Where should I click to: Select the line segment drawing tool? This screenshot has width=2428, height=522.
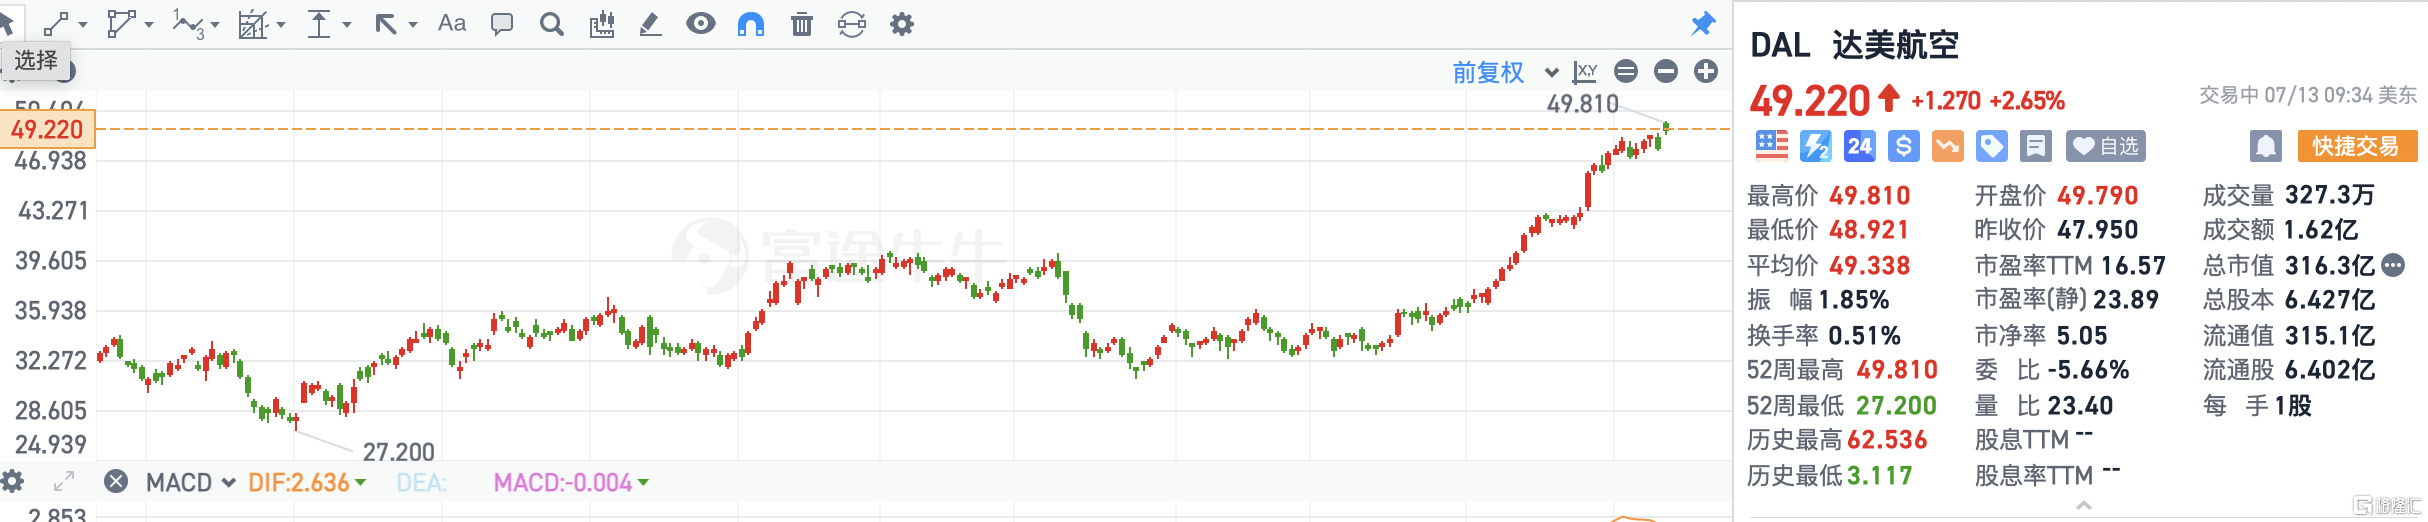coord(56,24)
